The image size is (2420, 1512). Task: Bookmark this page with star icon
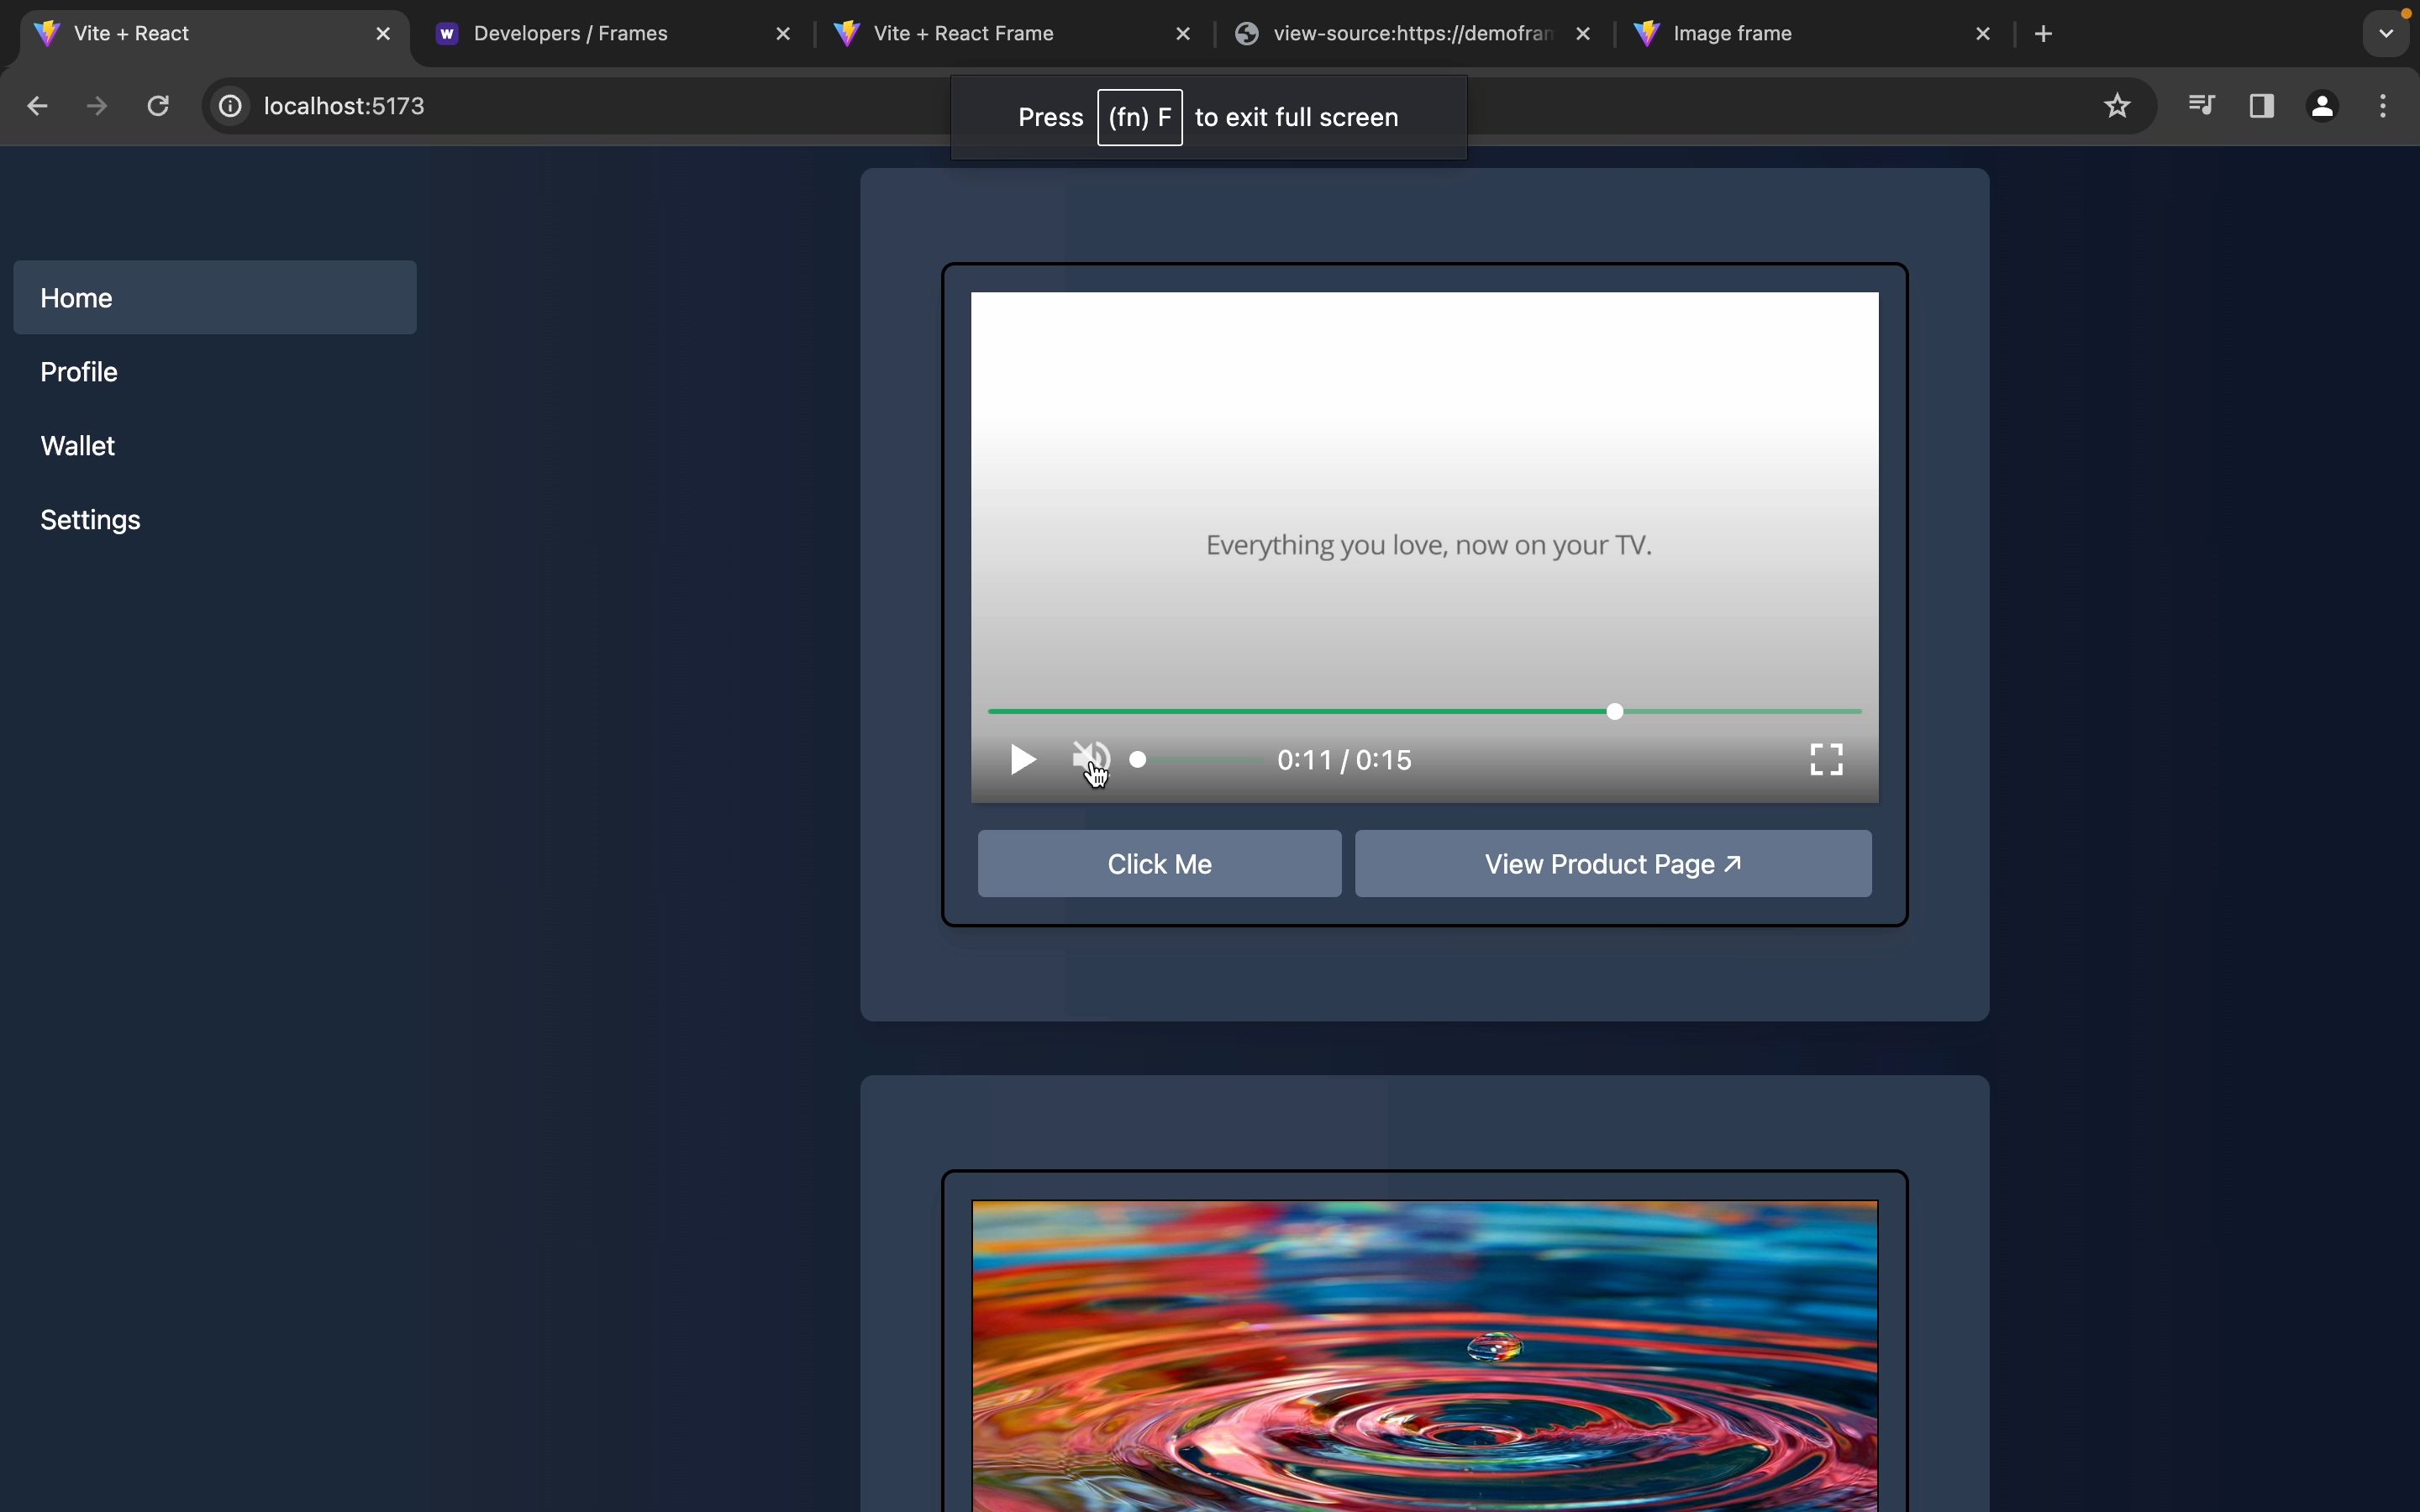[x=2118, y=106]
